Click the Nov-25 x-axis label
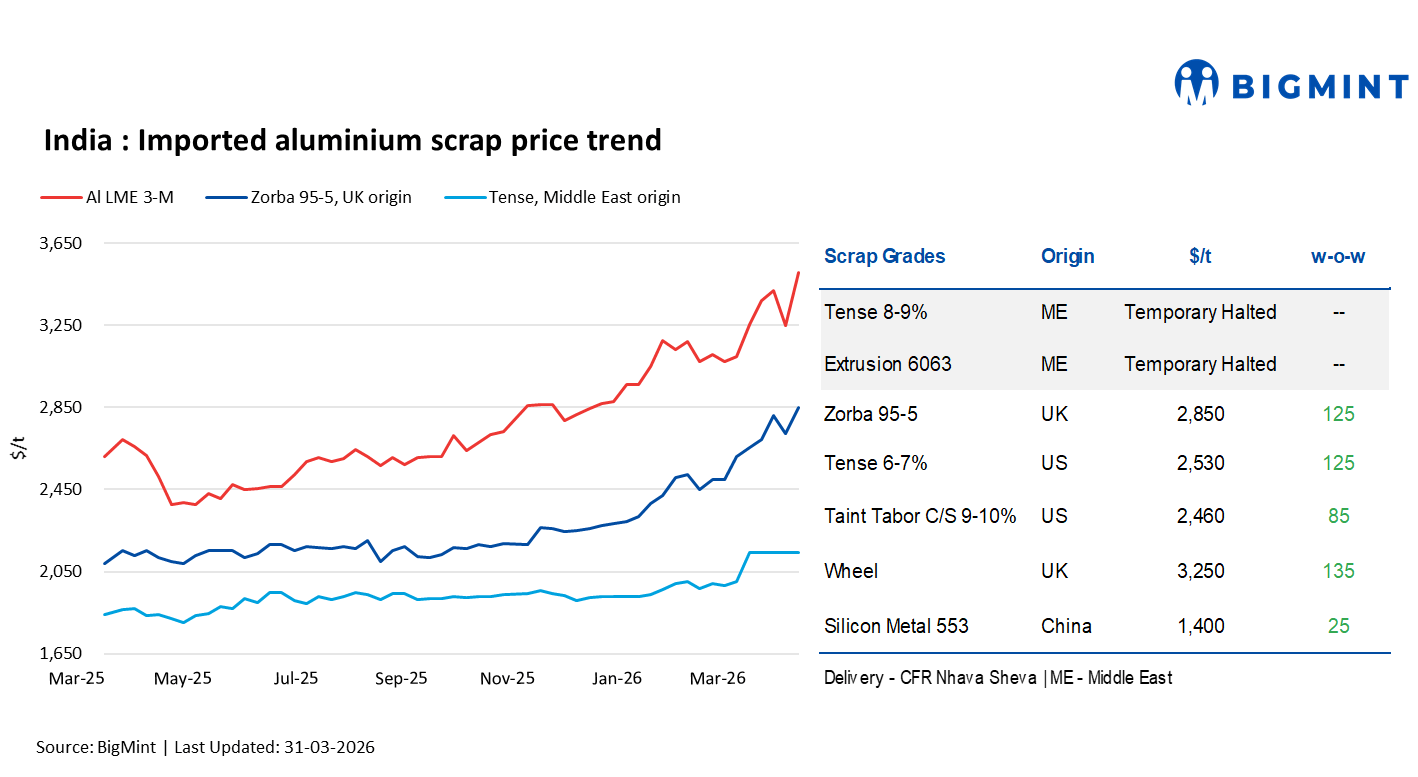This screenshot has height=777, width=1418. click(507, 678)
